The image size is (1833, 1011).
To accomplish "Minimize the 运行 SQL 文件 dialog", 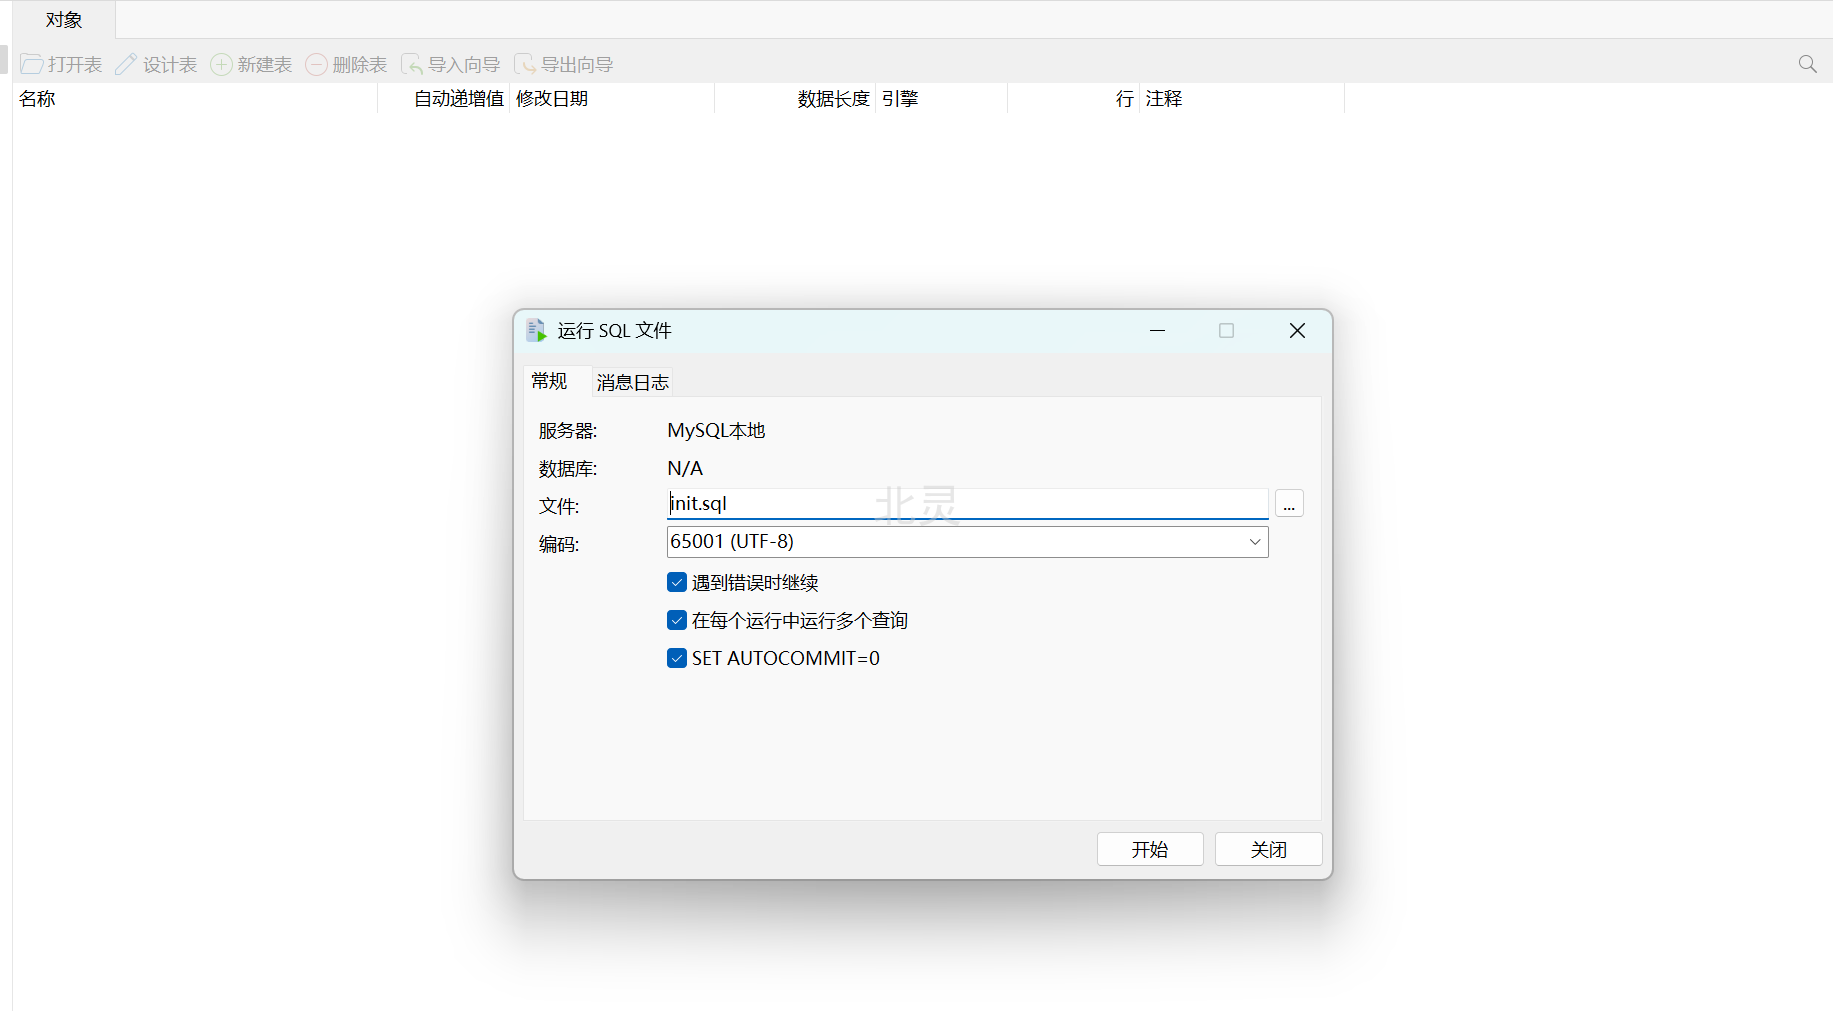I will 1157,331.
